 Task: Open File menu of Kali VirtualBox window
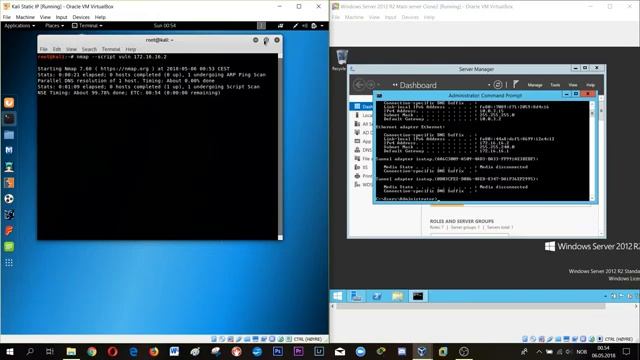[7, 17]
